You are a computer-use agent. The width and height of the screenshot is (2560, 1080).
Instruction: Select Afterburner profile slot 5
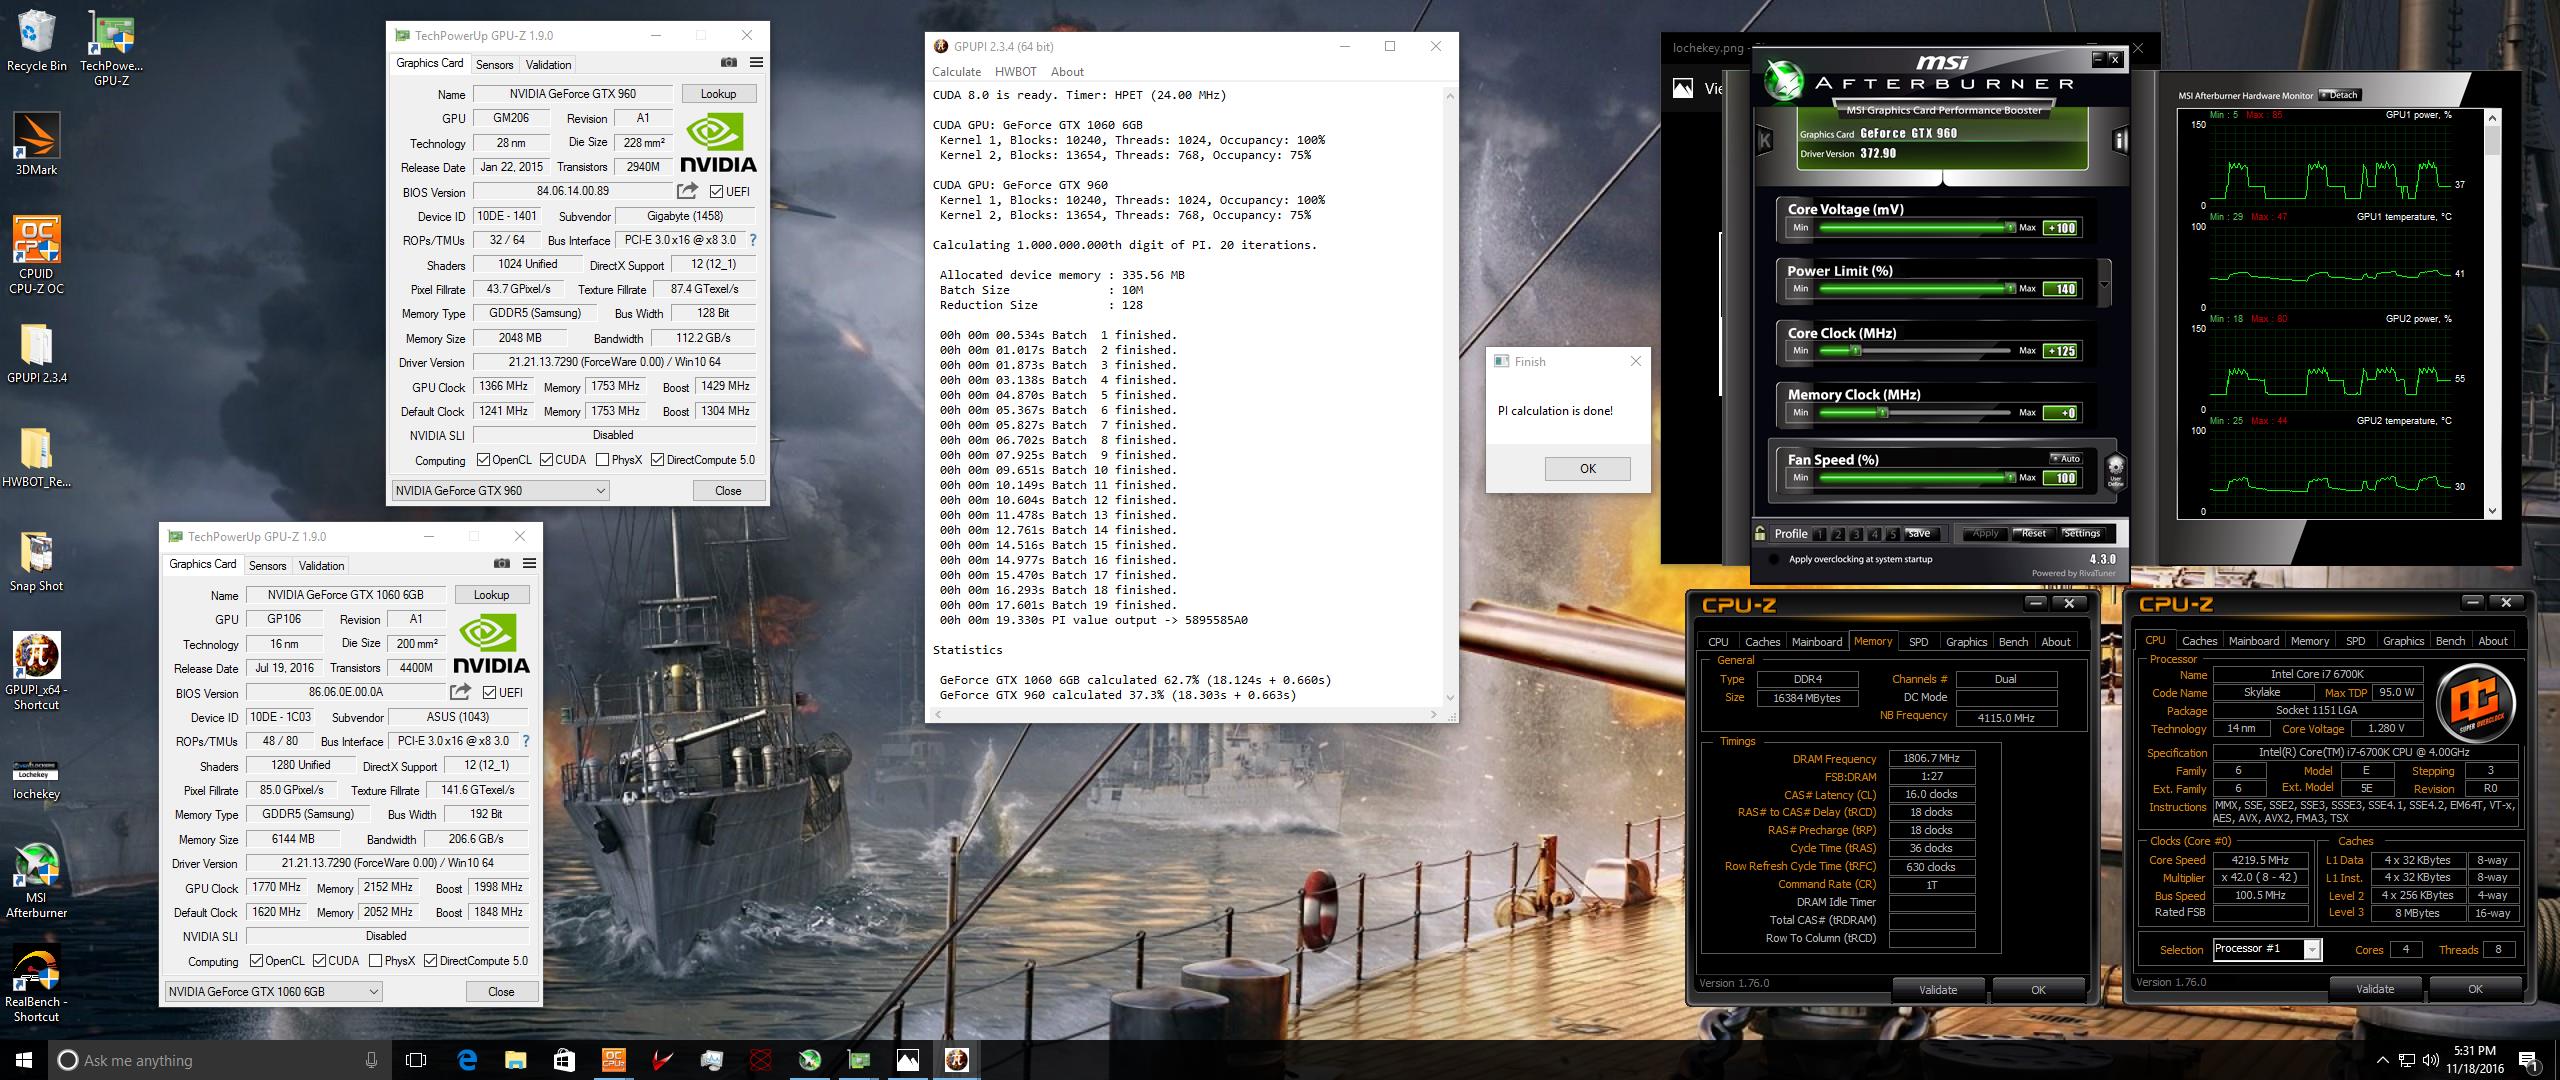coord(1892,534)
